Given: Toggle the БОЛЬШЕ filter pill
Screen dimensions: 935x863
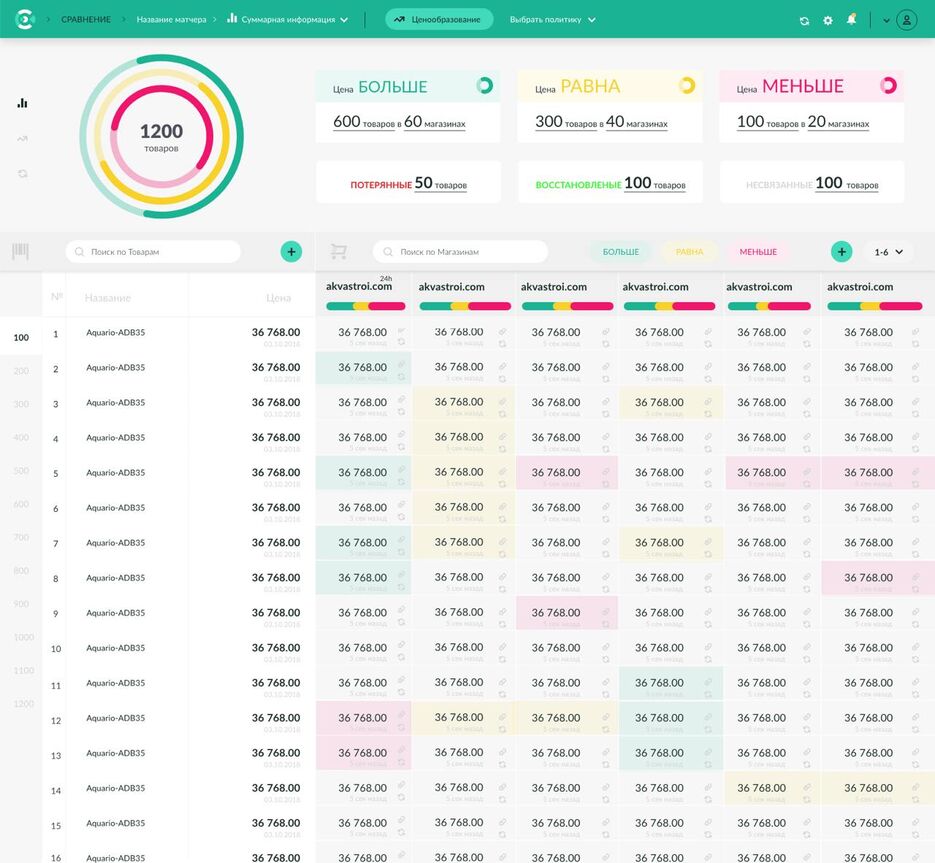Looking at the screenshot, I should (x=620, y=252).
